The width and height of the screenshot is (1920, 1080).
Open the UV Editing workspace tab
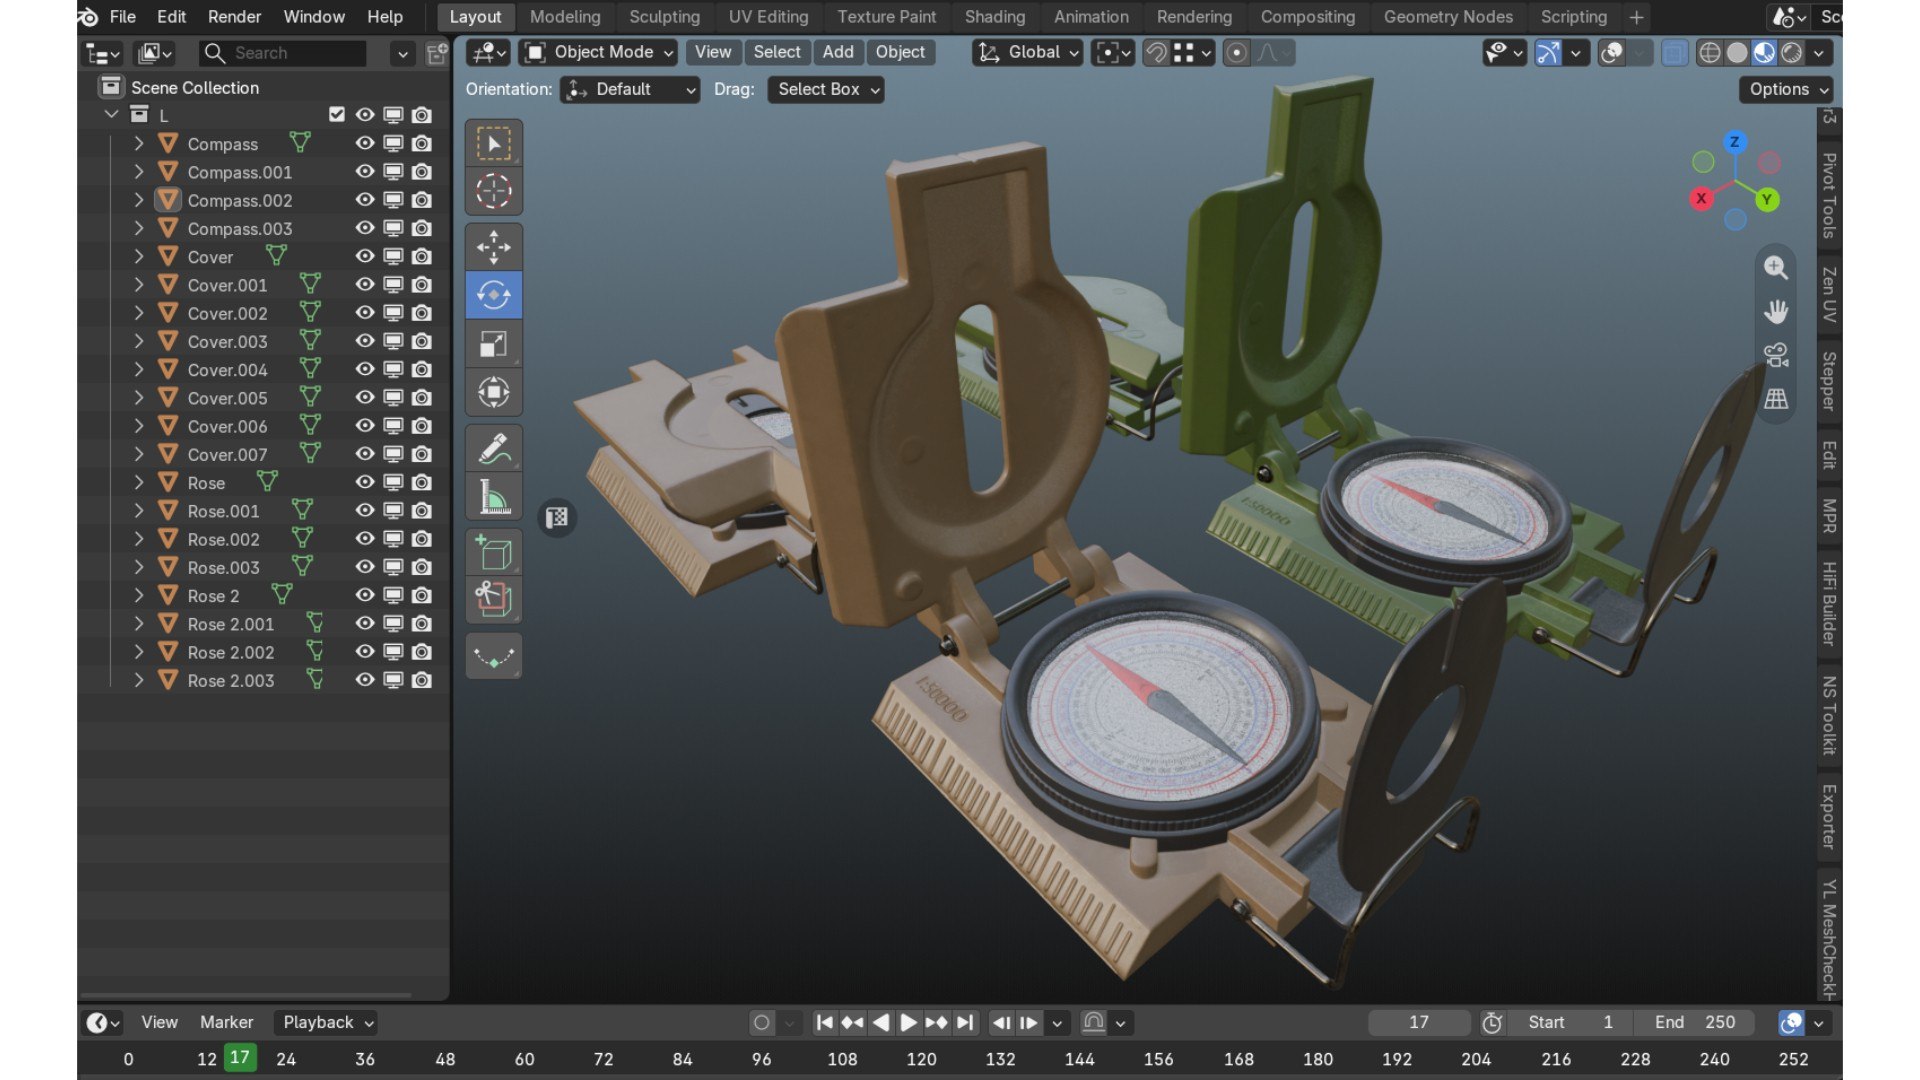[x=768, y=17]
